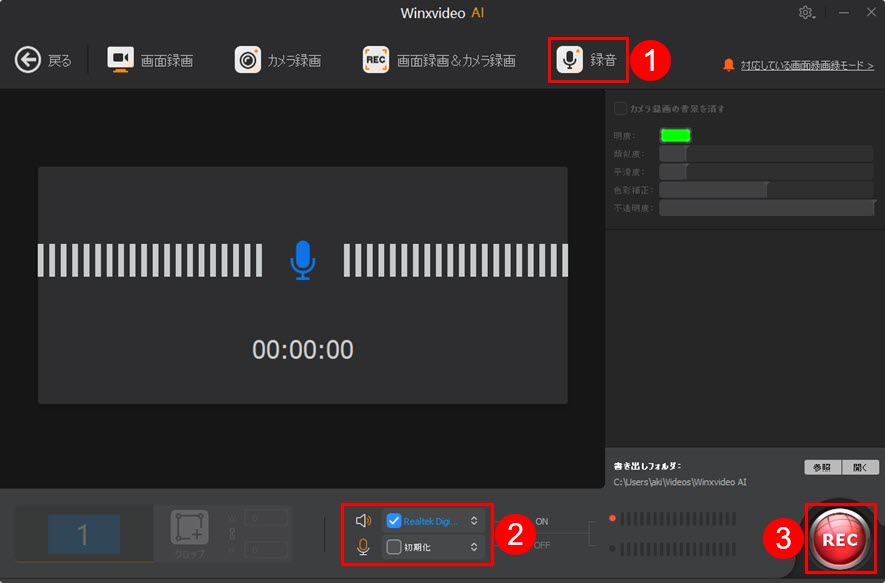This screenshot has width=885, height=583.
Task: Click the 画面録画&カメラ録画 tab label
Action: click(x=456, y=60)
